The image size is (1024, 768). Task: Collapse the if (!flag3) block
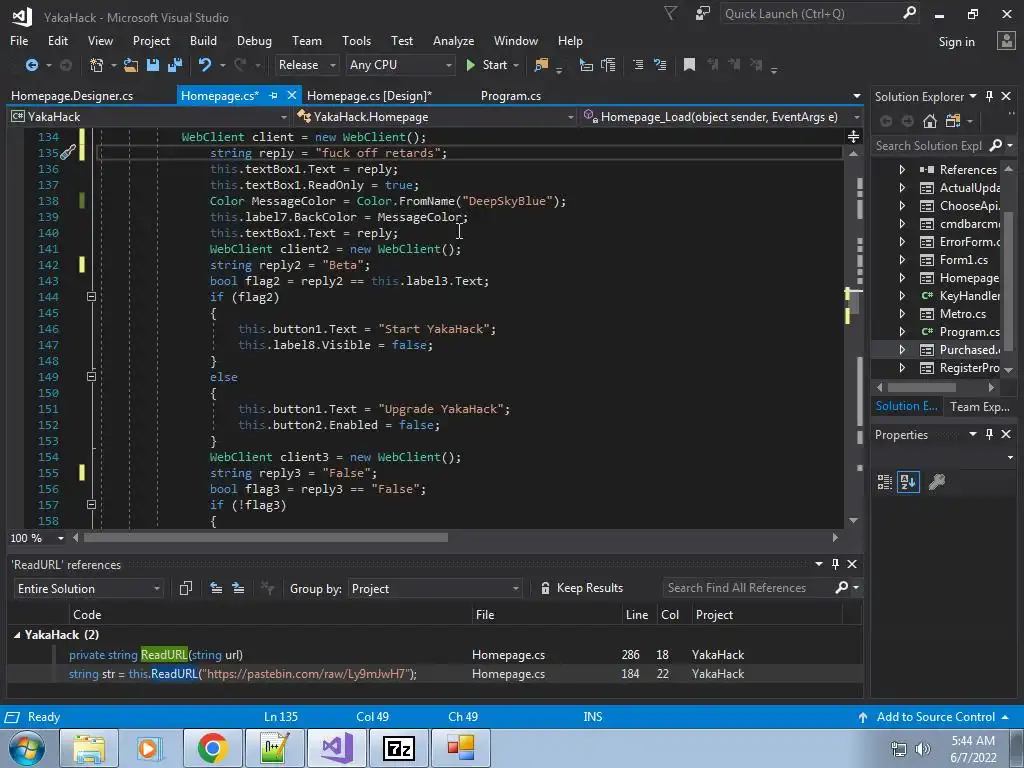tap(91, 505)
